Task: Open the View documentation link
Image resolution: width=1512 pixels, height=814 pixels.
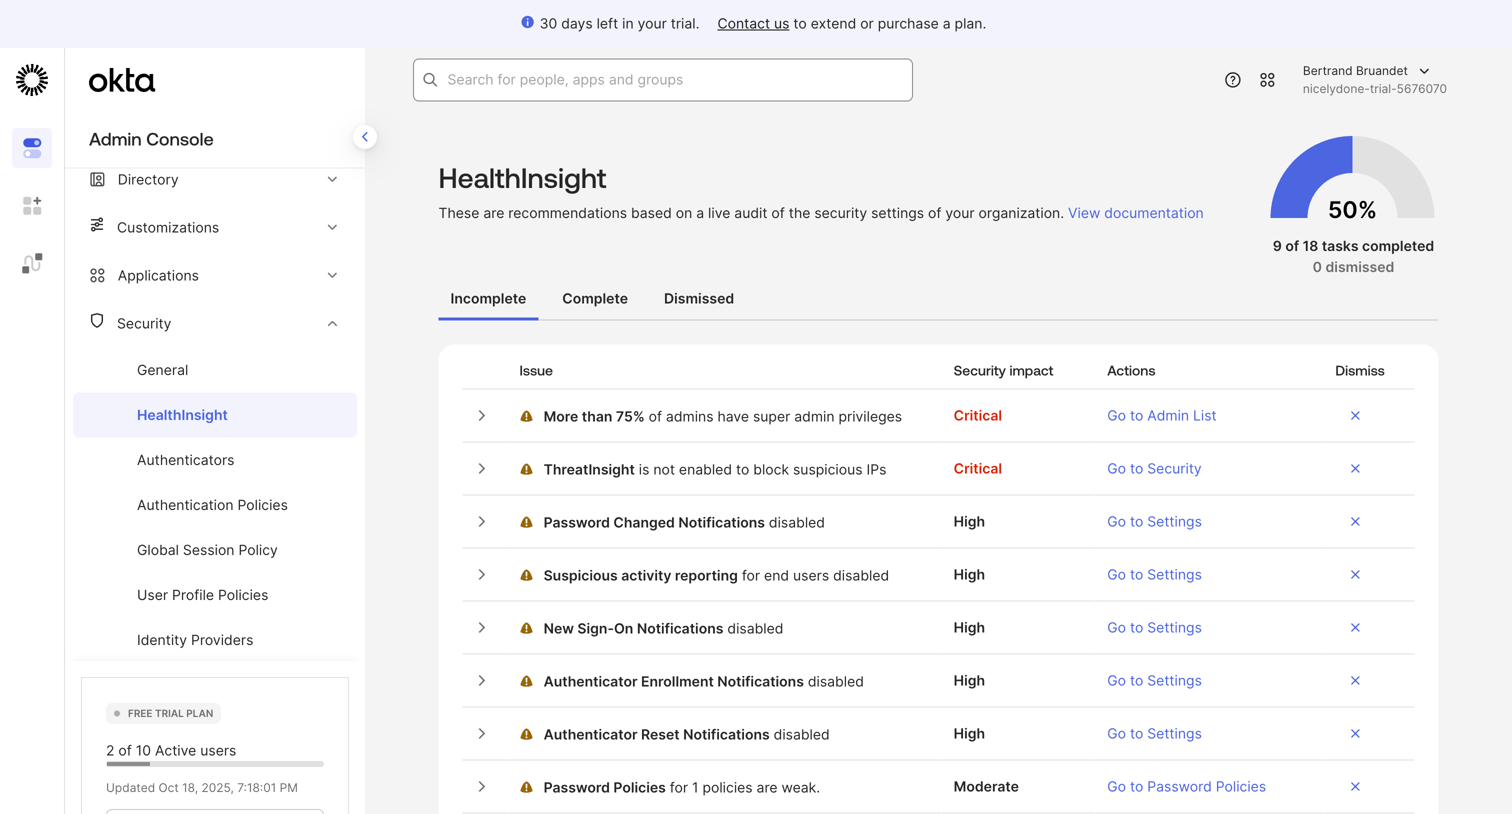Action: (1135, 213)
